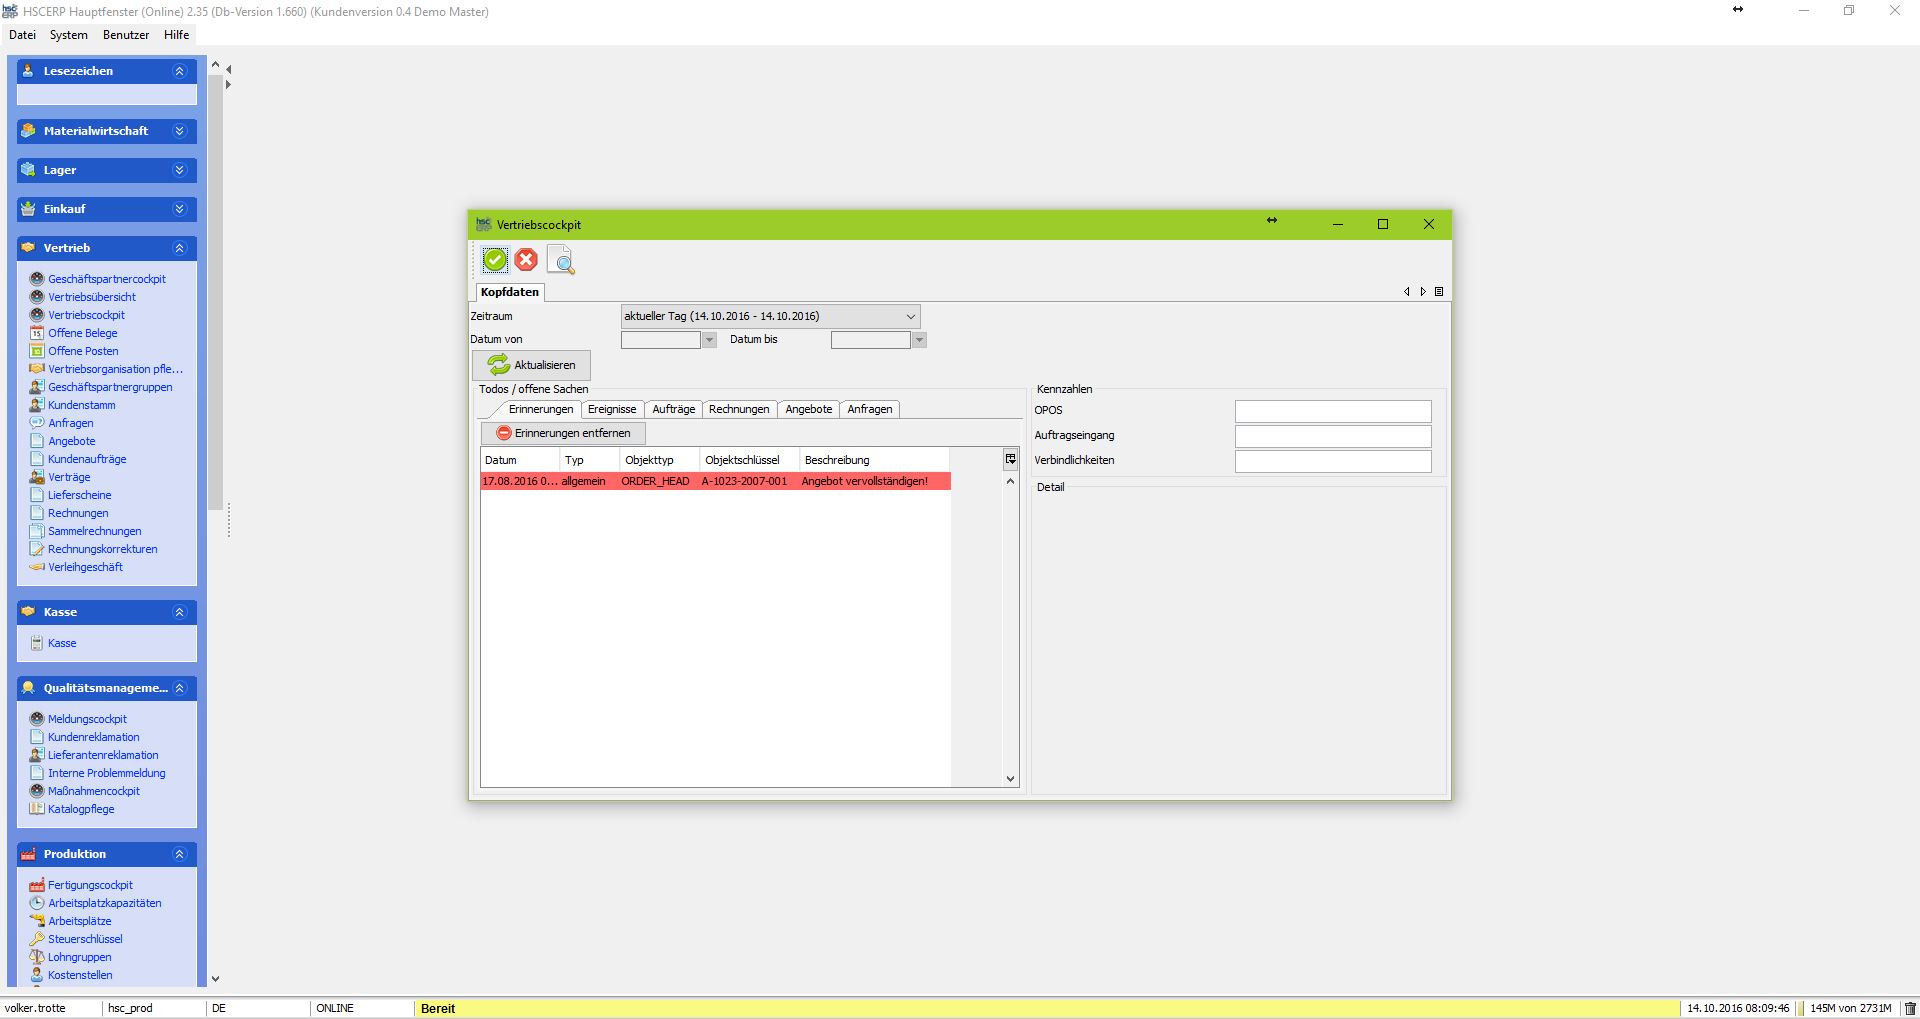Open Kasse entry in the sidebar
1920x1019 pixels.
pyautogui.click(x=62, y=643)
